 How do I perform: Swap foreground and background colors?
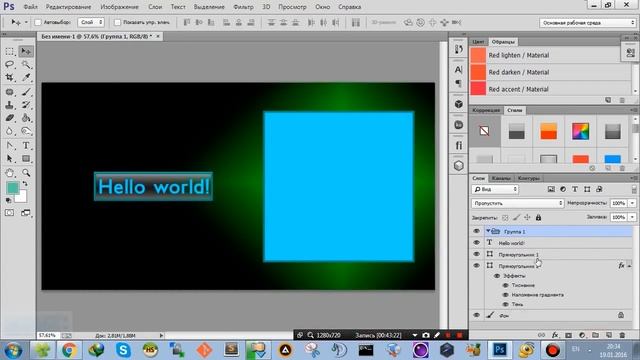tap(25, 184)
